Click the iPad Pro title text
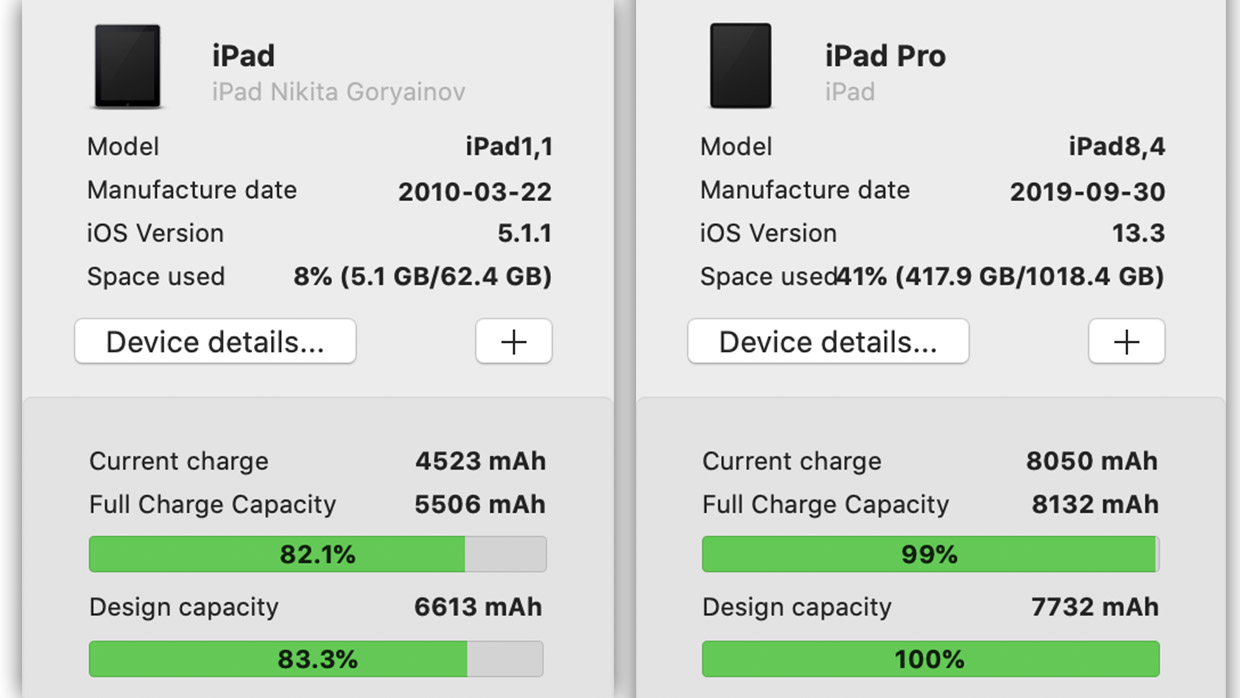This screenshot has width=1240, height=698. [x=885, y=56]
